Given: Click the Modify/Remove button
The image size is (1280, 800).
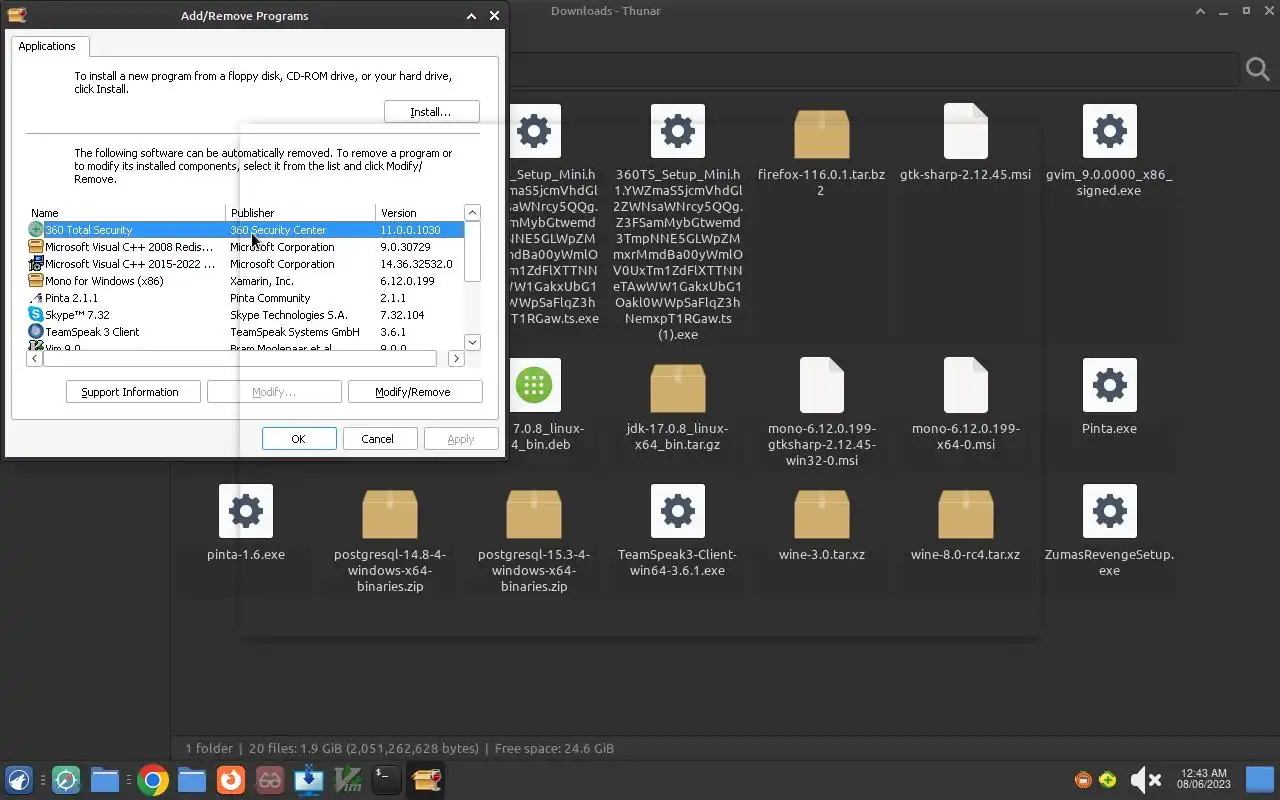Looking at the screenshot, I should click(413, 392).
